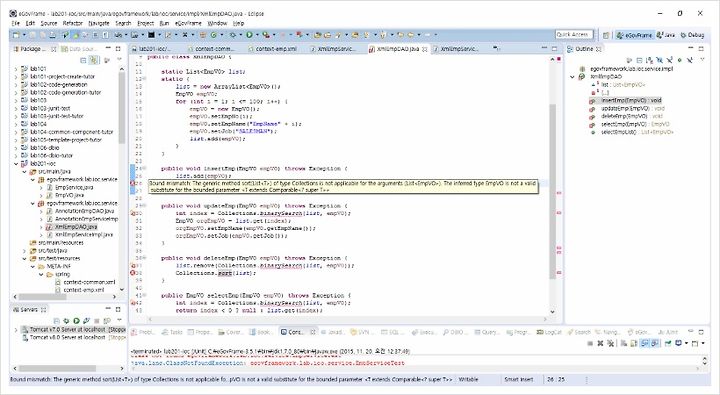The image size is (720, 395).
Task: Minimize the editor area
Action: 544,48
